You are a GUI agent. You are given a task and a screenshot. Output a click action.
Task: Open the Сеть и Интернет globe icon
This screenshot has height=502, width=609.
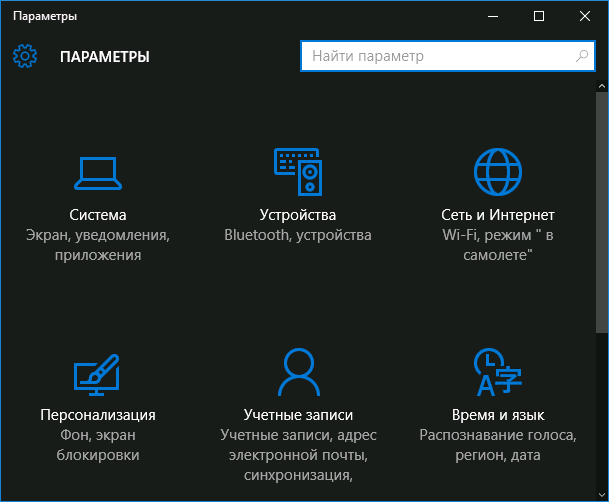tap(498, 172)
